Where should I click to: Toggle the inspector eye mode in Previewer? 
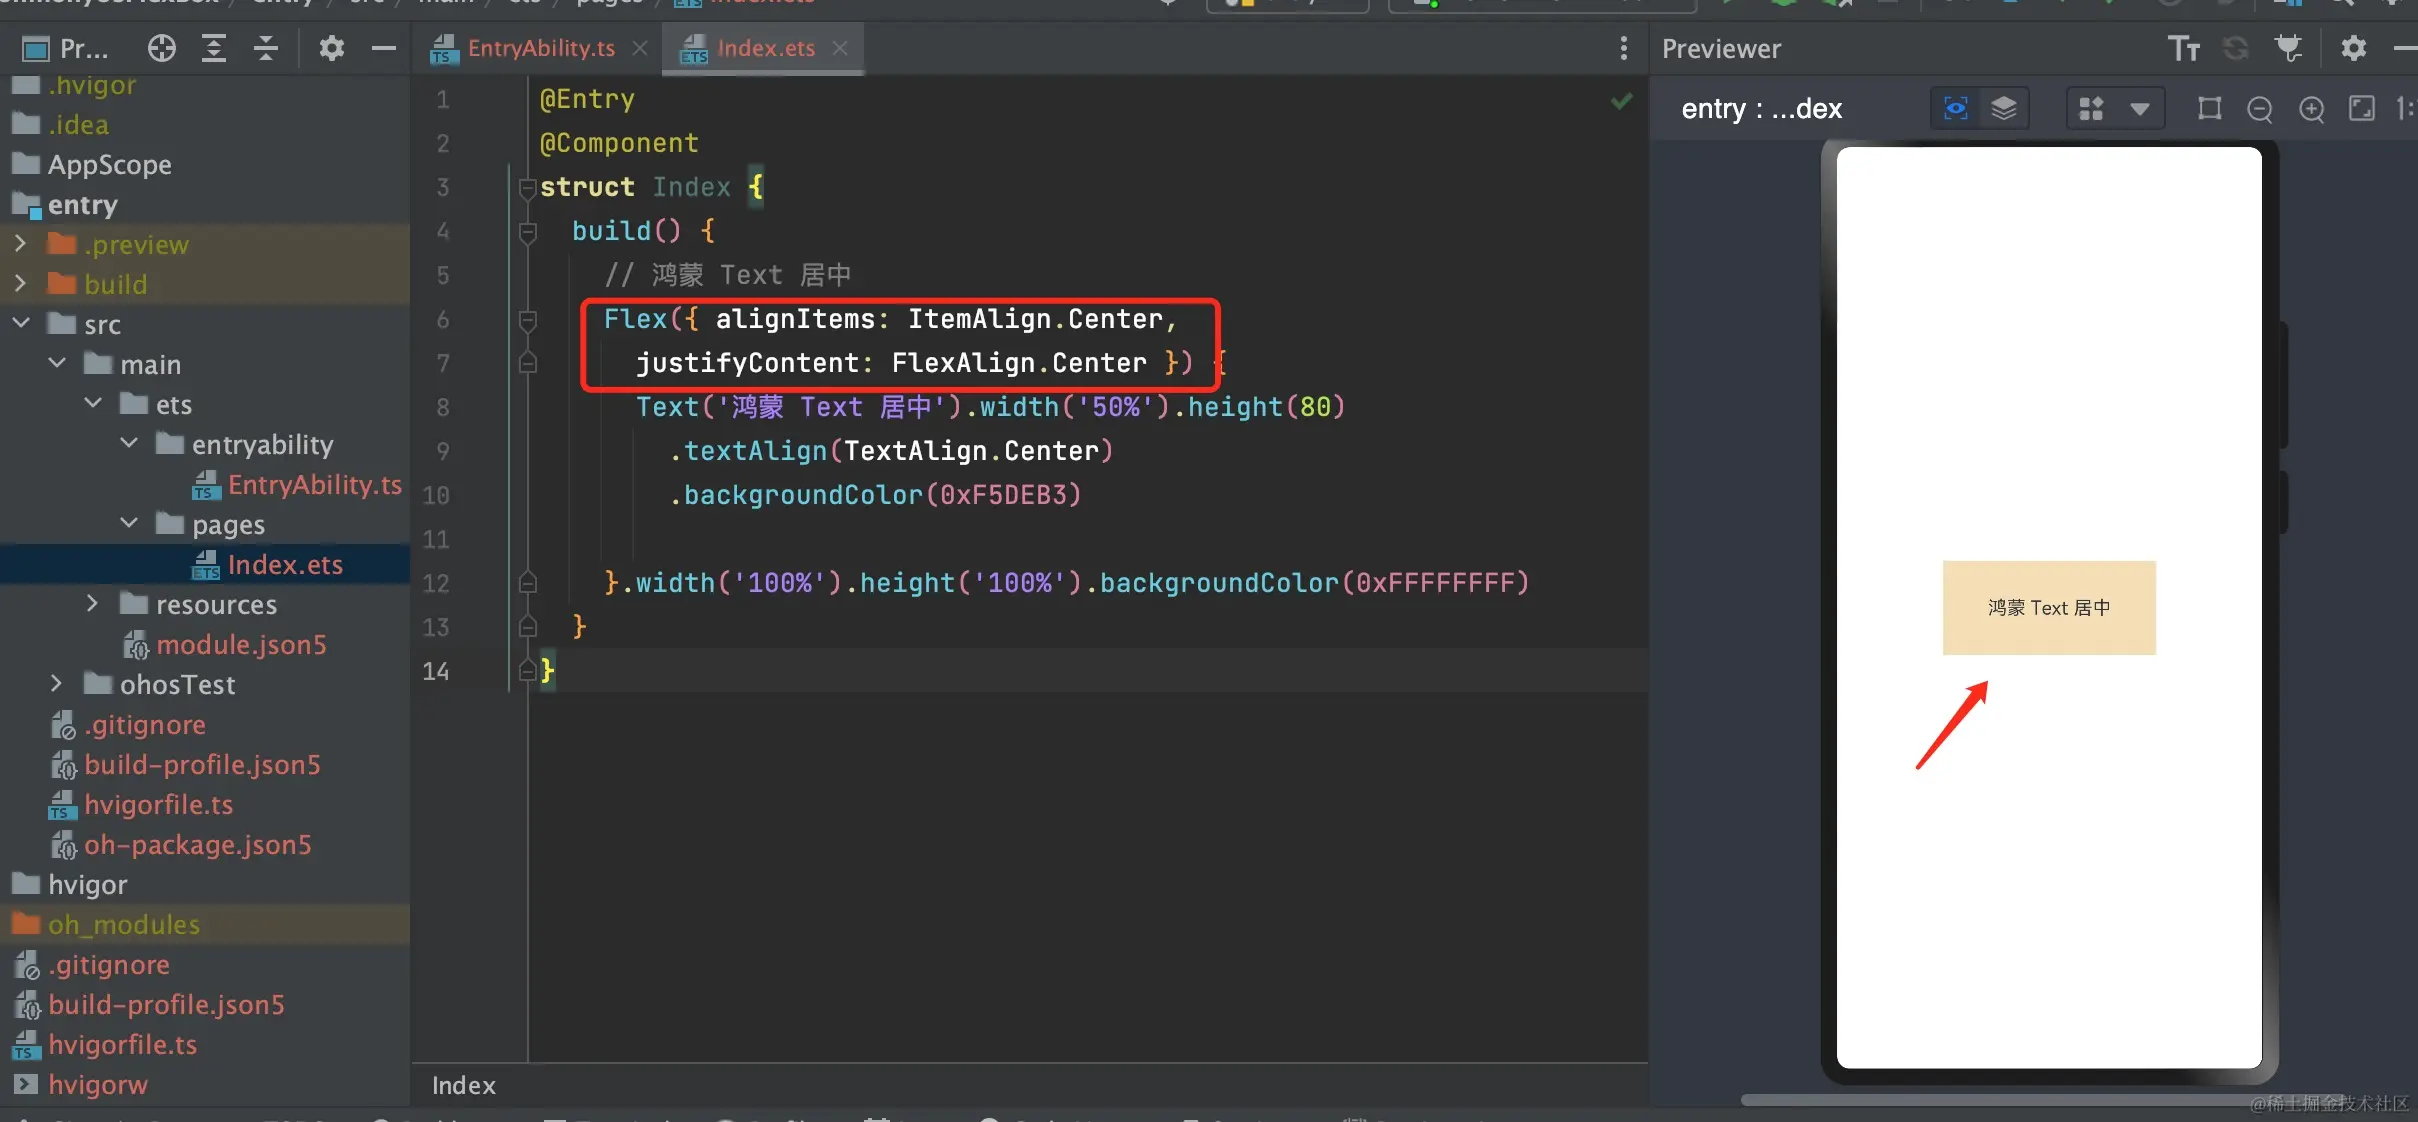(1955, 109)
